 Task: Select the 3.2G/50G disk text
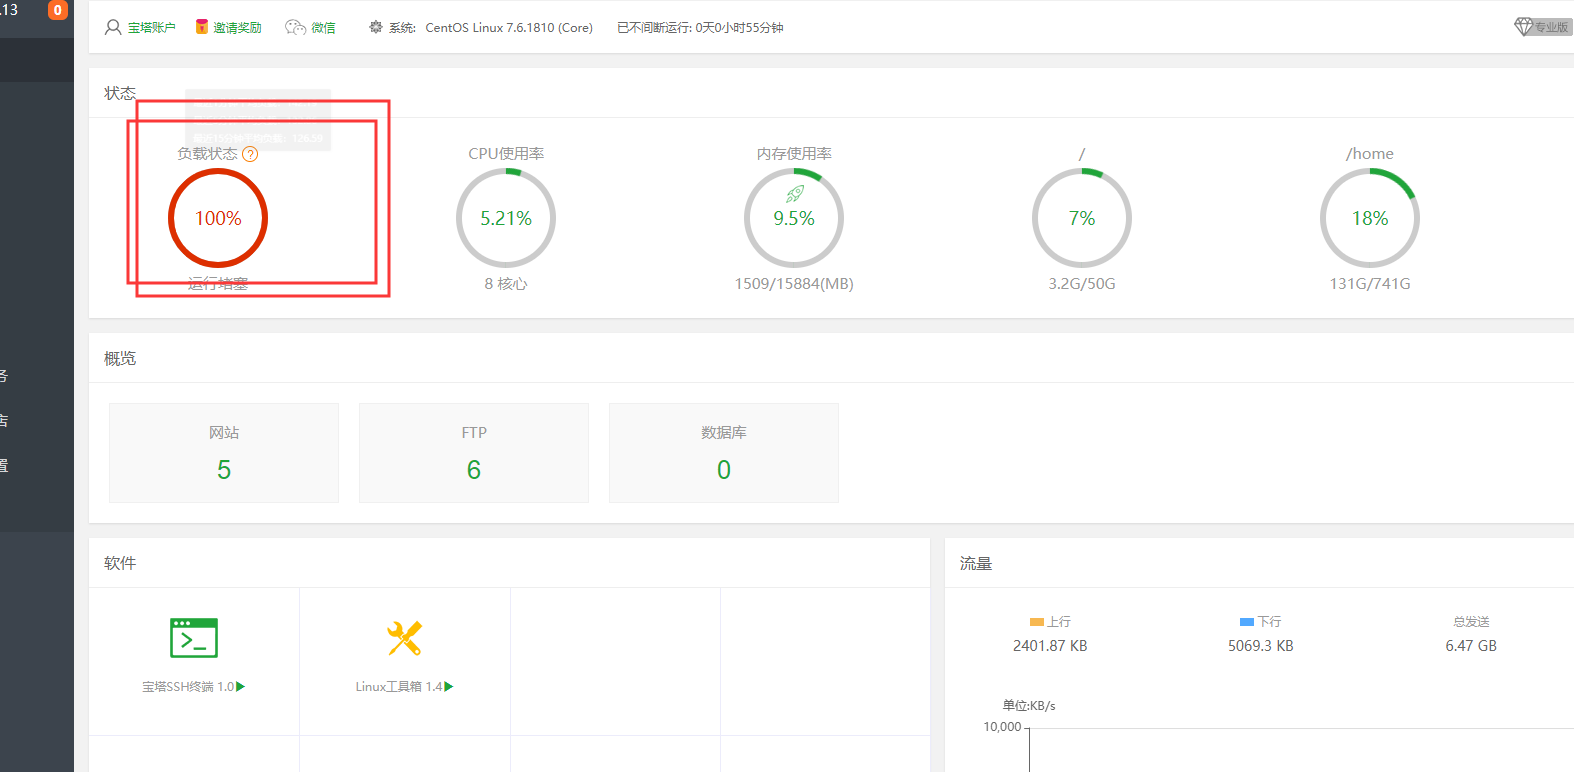(x=1082, y=284)
